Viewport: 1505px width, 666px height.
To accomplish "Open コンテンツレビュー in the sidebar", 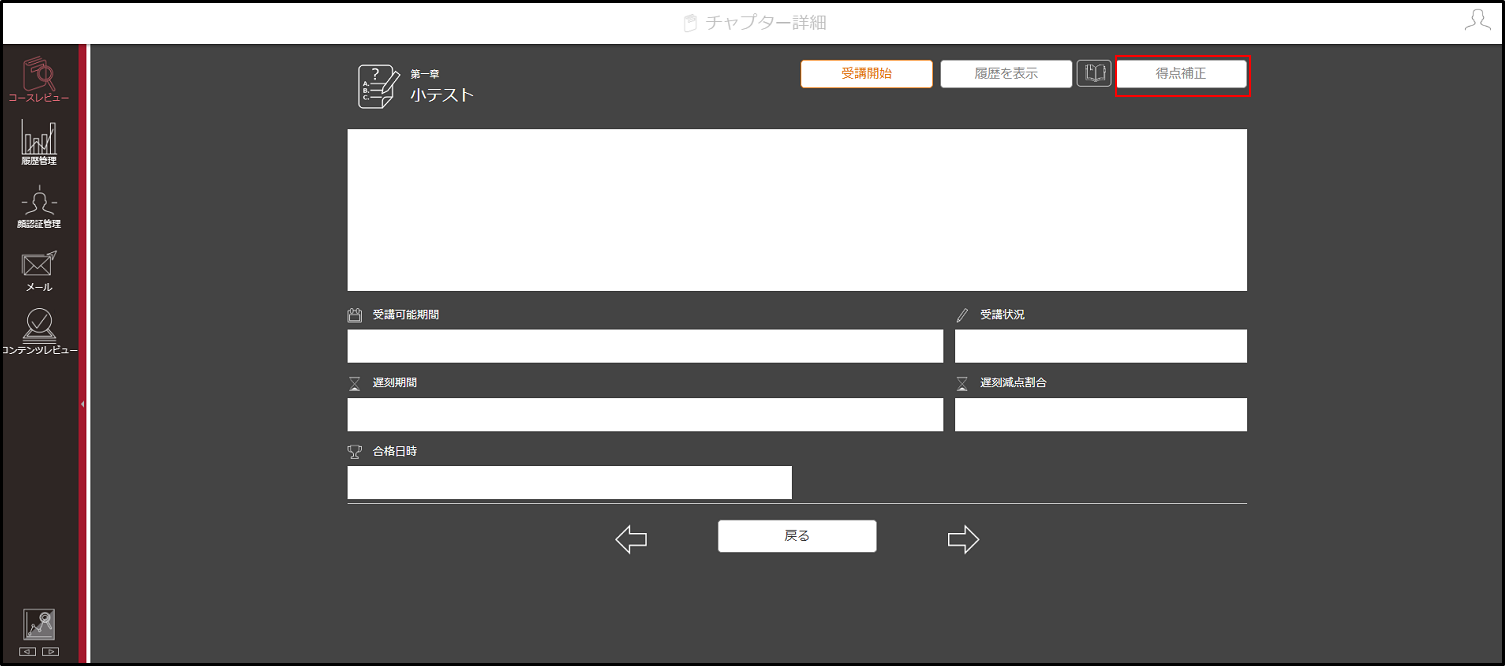I will [x=39, y=333].
